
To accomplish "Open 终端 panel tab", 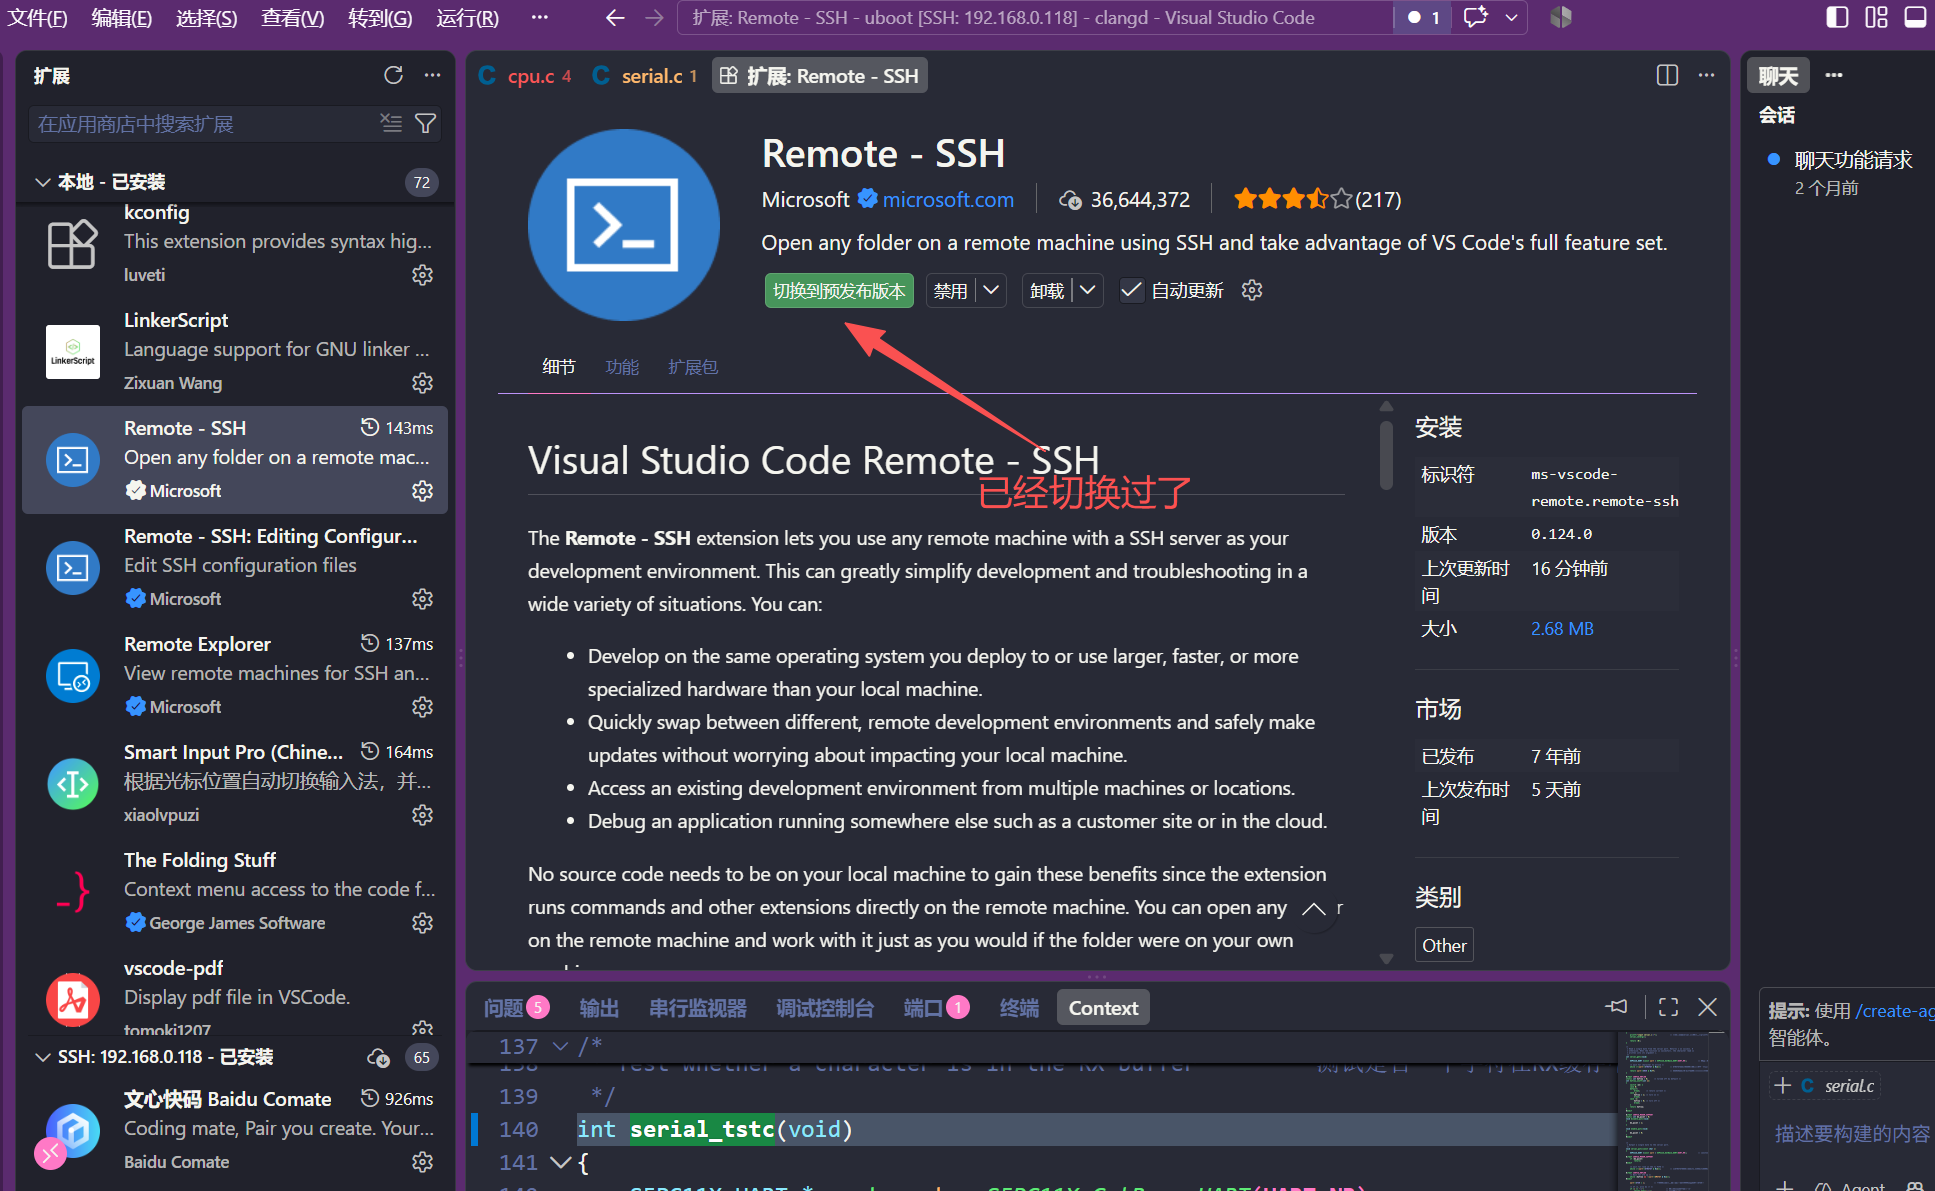I will tap(1019, 1008).
